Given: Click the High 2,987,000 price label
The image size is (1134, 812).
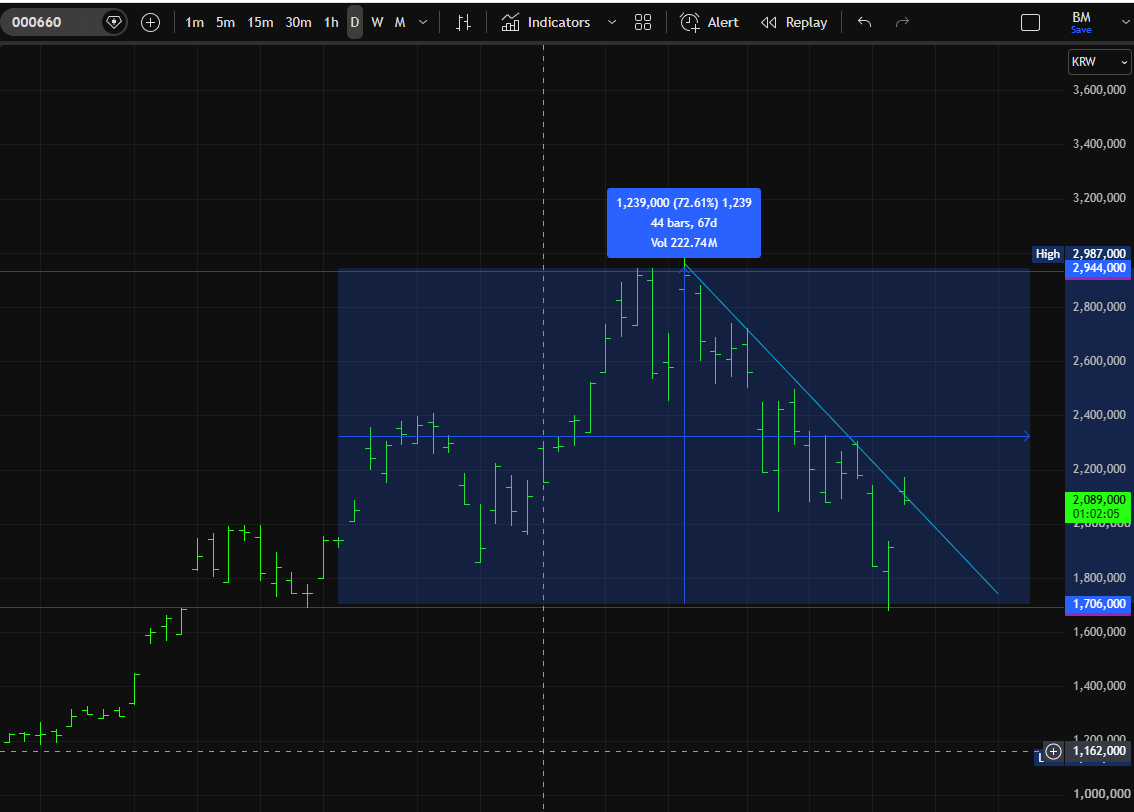Looking at the screenshot, I should pyautogui.click(x=1082, y=254).
